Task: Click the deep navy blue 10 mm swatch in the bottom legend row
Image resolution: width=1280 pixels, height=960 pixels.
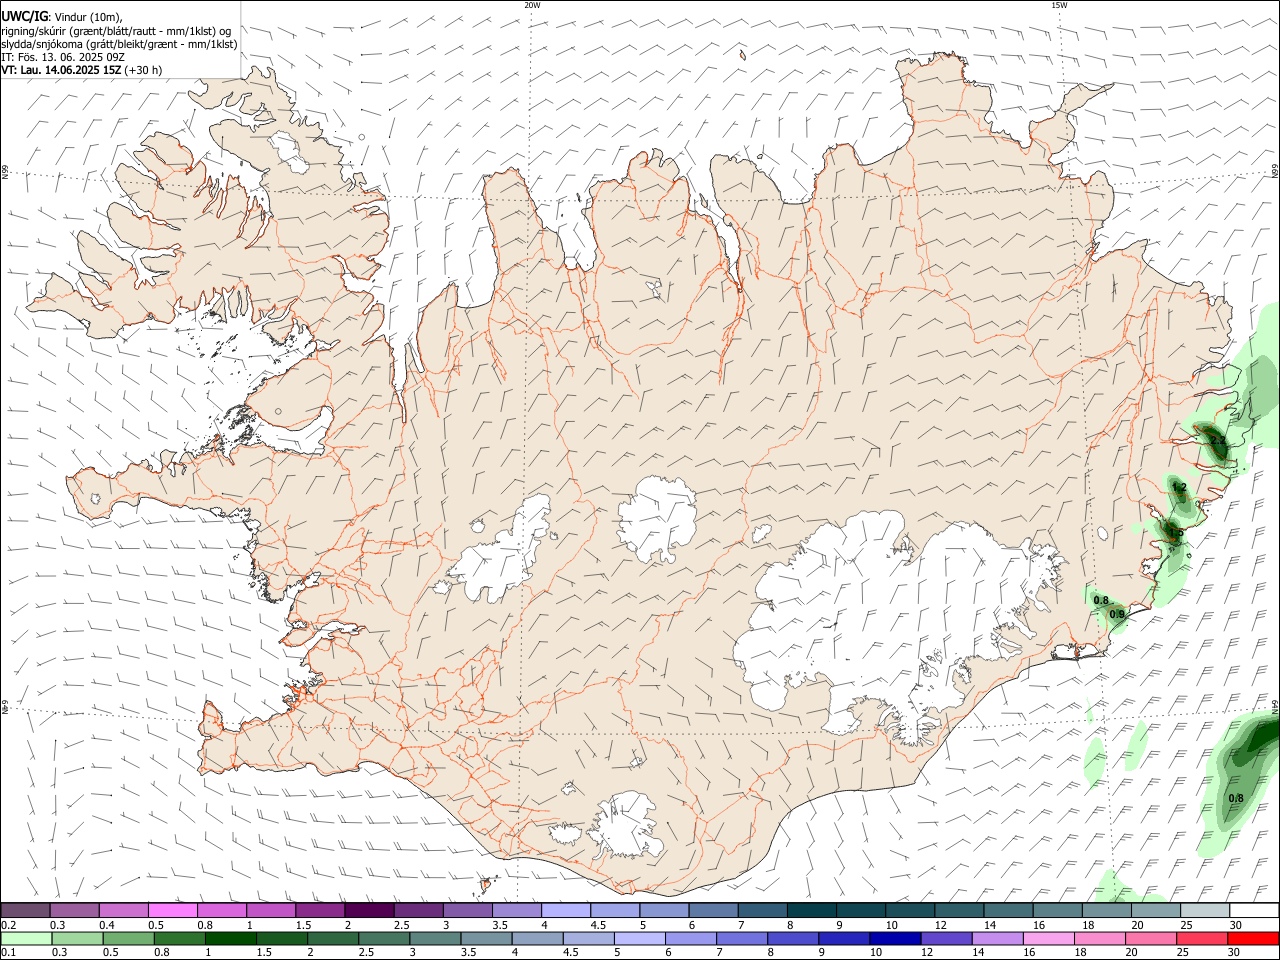Action: point(895,938)
